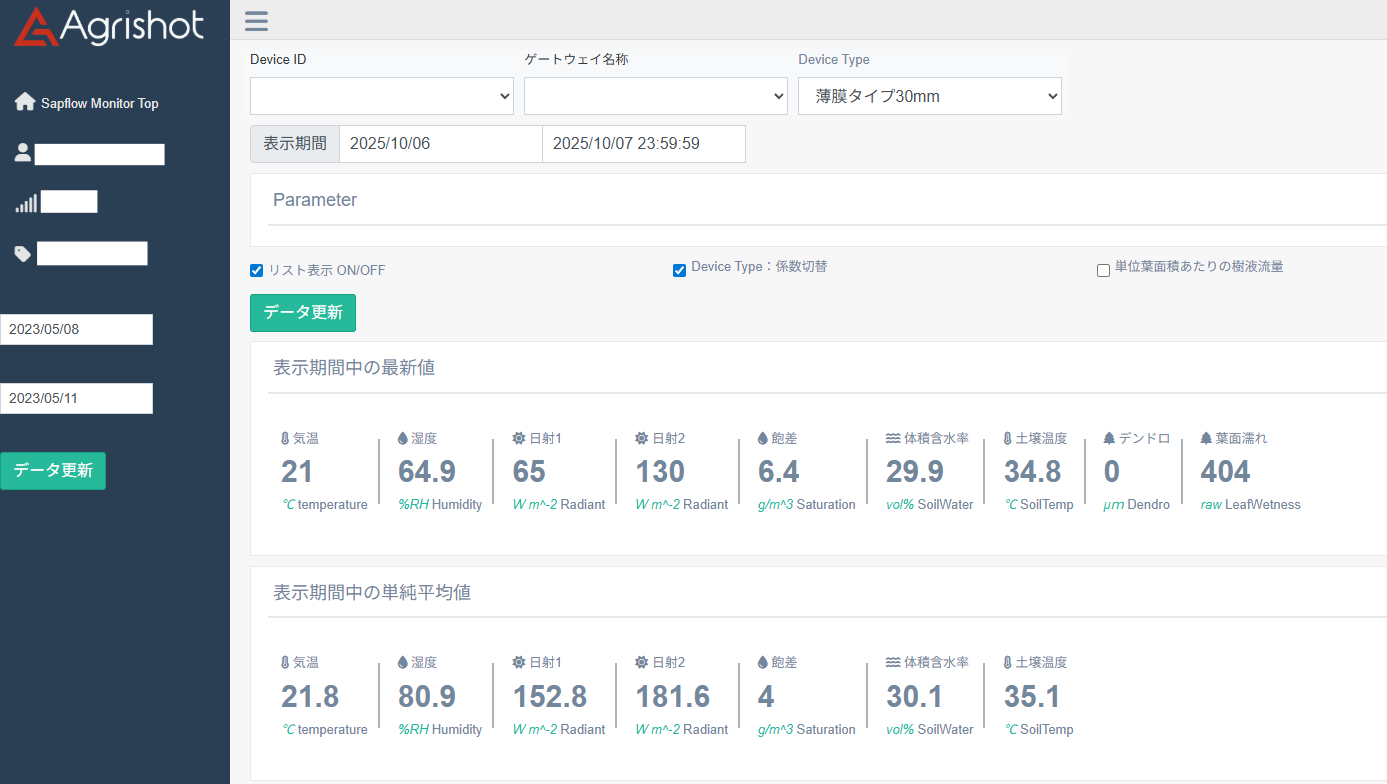The width and height of the screenshot is (1387, 784).
Task: Click the bell icon beside 葉面濡れ
Action: [x=1206, y=439]
